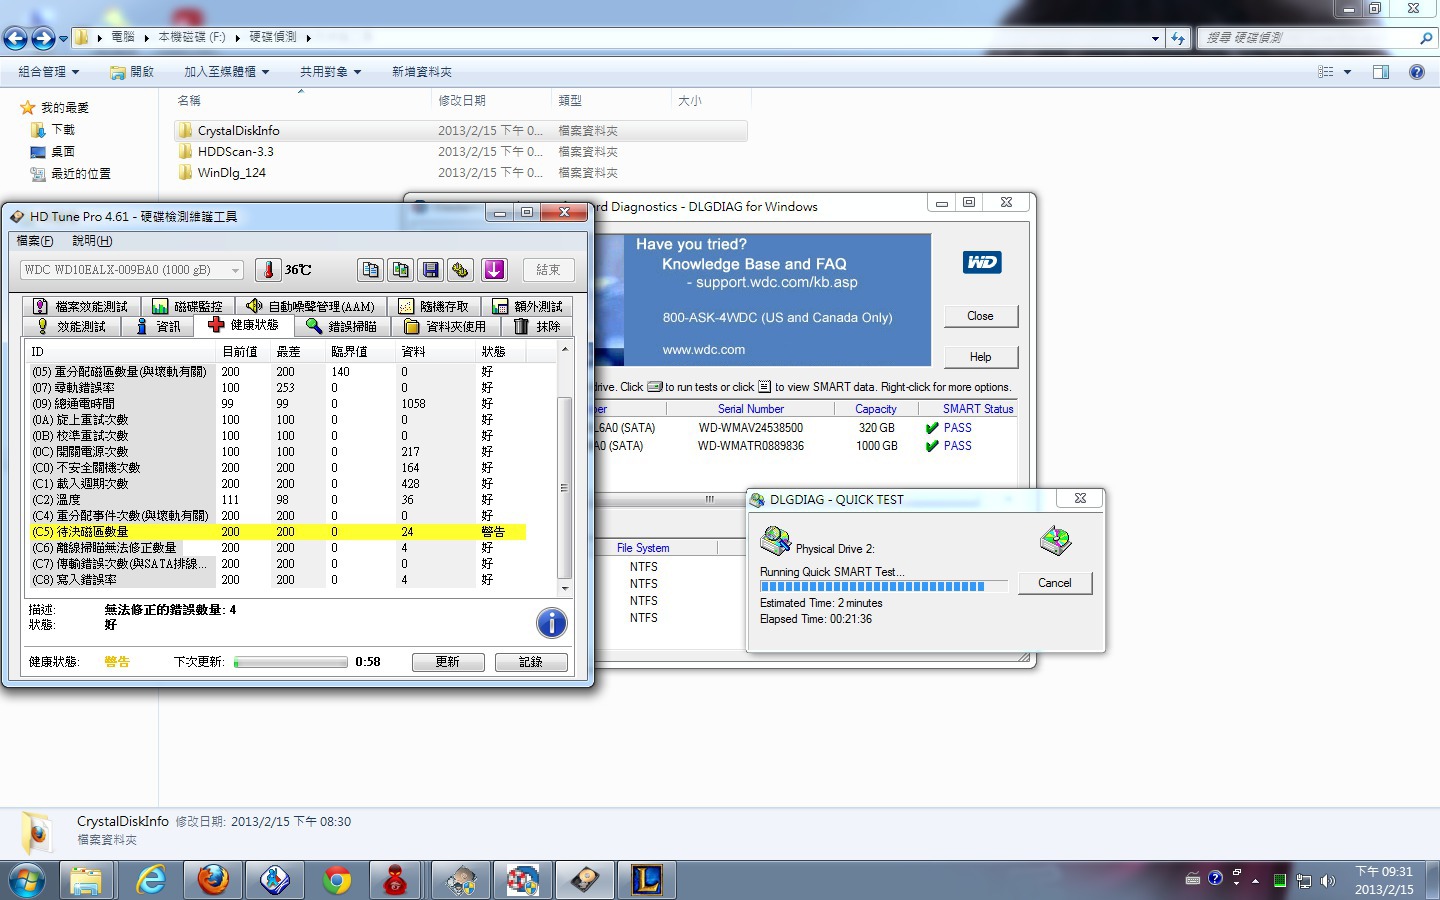Open the 共用對象 dropdown
1440x900 pixels.
330,72
